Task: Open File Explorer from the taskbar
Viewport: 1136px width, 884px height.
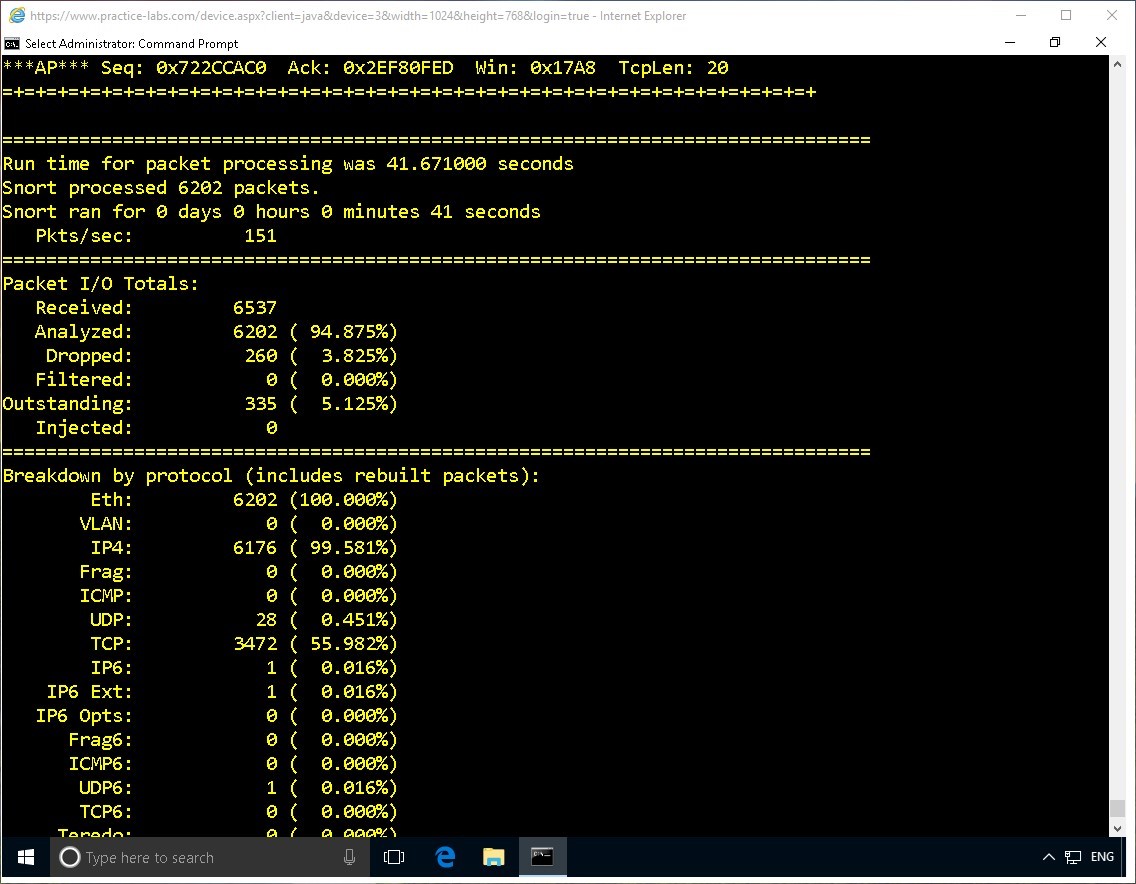Action: click(x=493, y=857)
